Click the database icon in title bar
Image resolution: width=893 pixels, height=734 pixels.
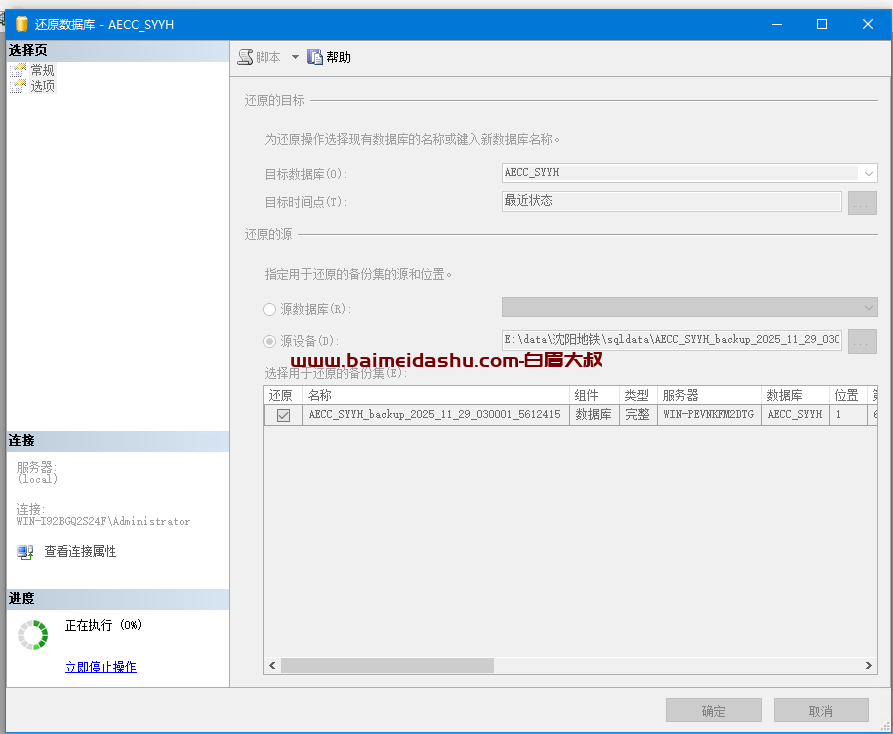(22, 24)
